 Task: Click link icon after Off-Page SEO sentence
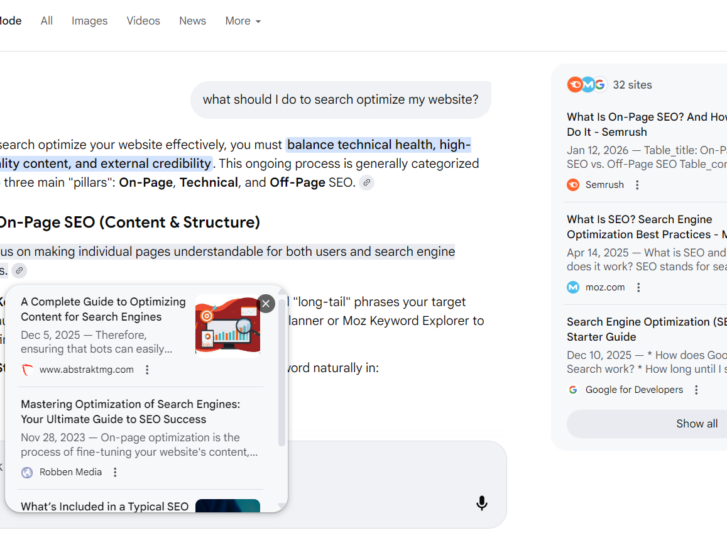(x=367, y=183)
